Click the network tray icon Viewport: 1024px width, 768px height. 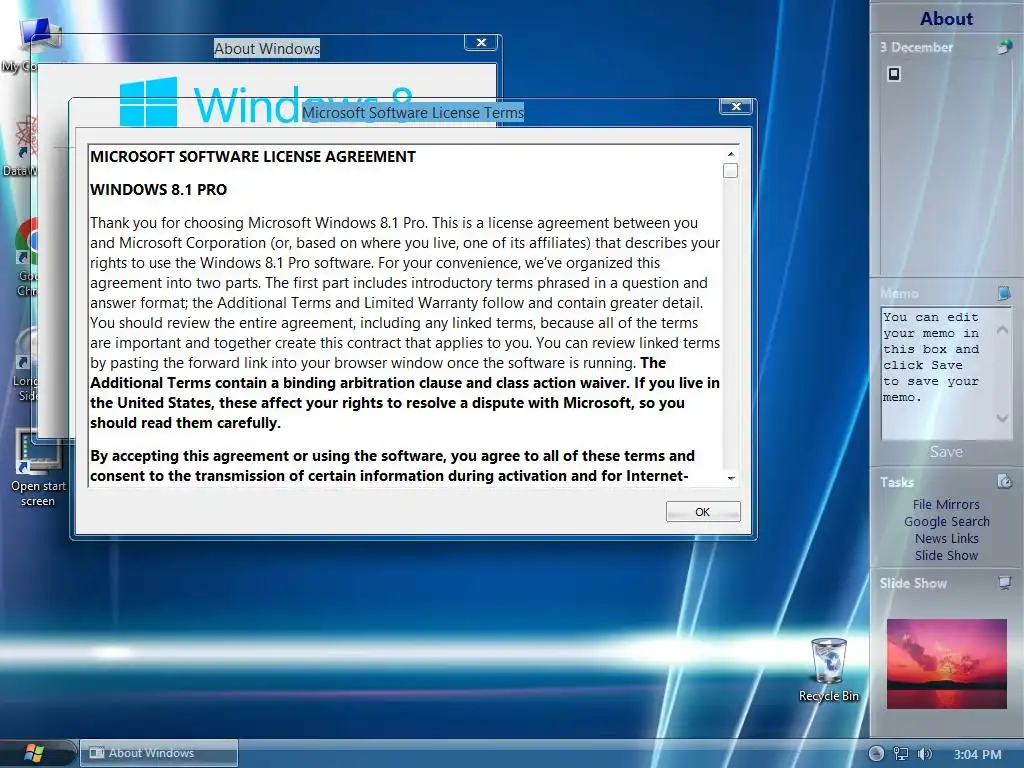click(x=901, y=754)
